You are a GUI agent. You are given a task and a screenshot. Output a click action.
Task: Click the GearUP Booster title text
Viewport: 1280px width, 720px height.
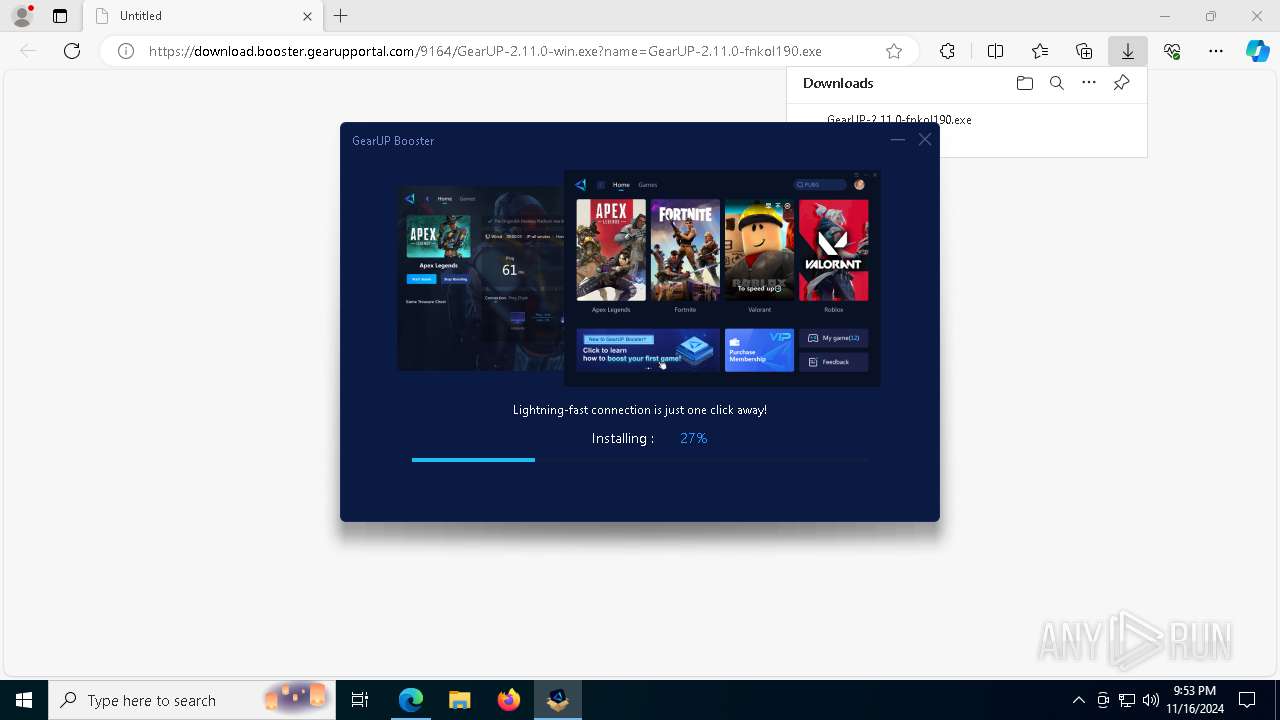click(393, 141)
